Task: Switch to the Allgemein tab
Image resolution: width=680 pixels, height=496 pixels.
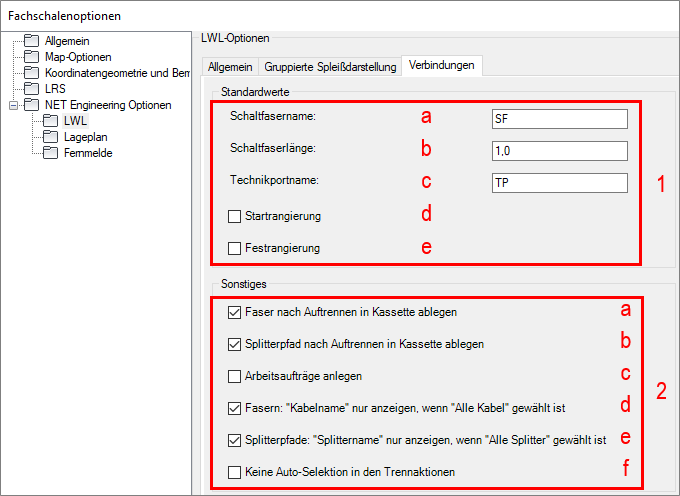Action: coord(230,67)
